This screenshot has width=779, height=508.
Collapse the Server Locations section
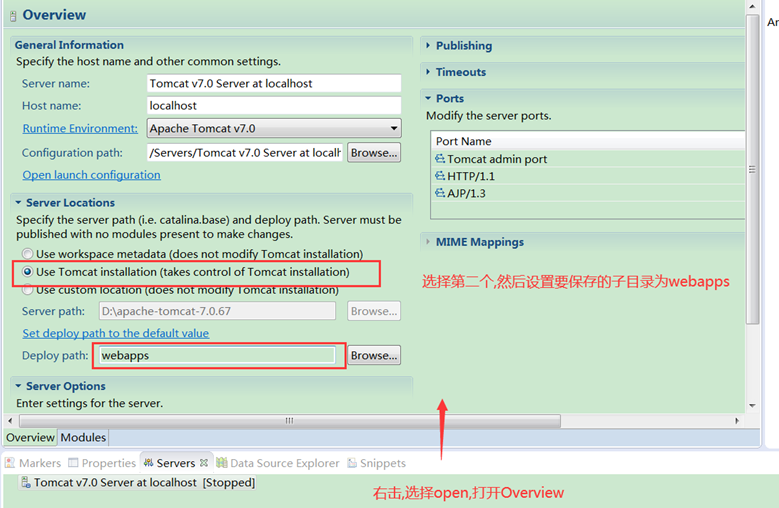(x=18, y=203)
